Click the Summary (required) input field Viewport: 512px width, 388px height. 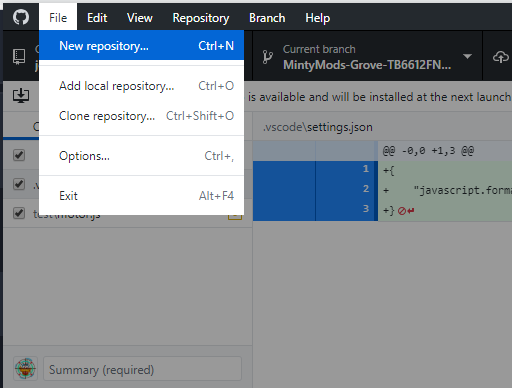142,369
